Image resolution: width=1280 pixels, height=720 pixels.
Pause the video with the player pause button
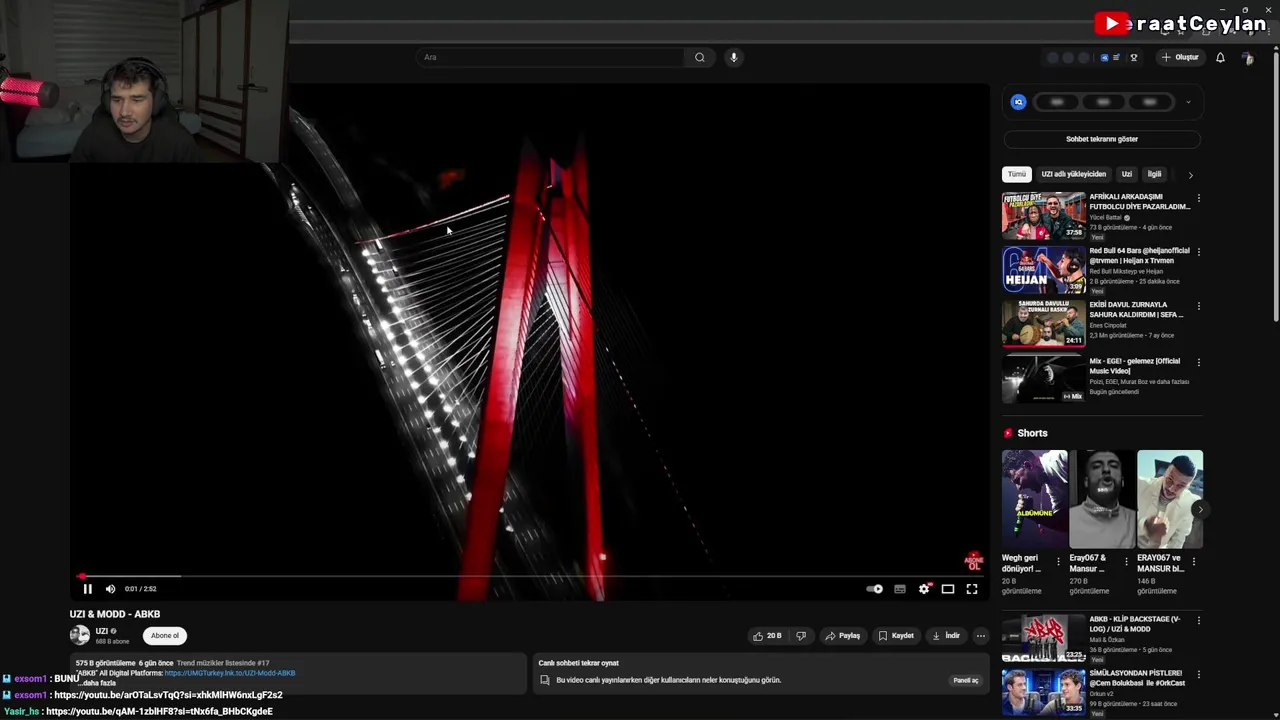(87, 589)
